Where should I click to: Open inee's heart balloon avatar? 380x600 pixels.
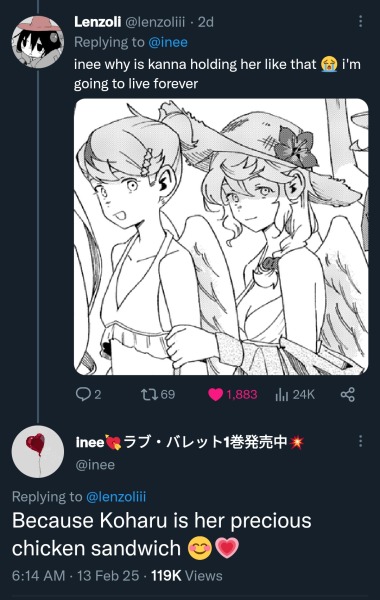(38, 452)
